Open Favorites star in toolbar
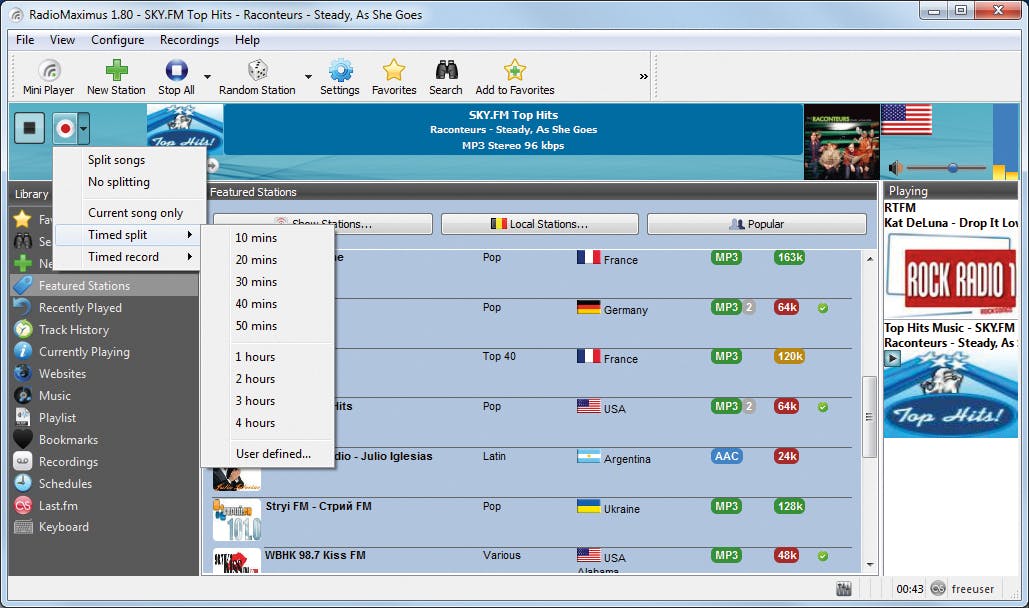 click(394, 77)
